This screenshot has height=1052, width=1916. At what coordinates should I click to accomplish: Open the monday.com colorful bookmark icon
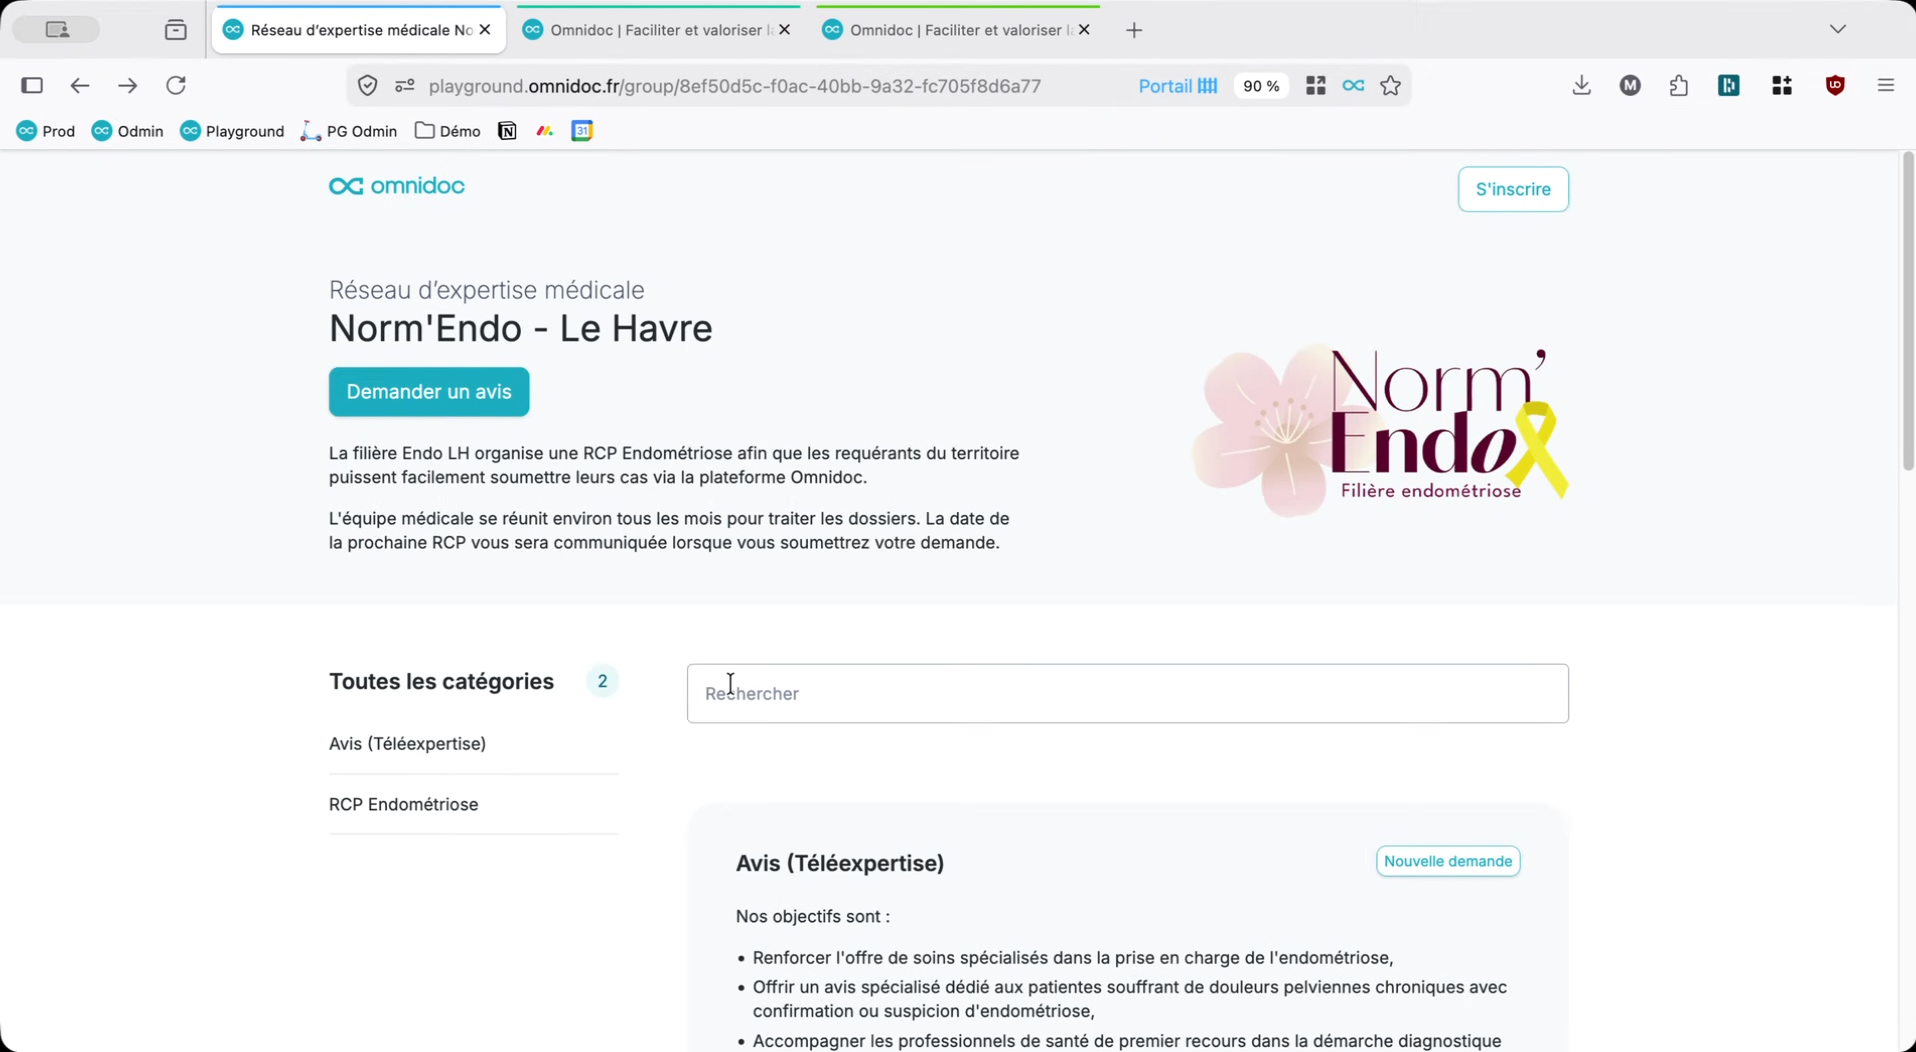click(x=545, y=131)
